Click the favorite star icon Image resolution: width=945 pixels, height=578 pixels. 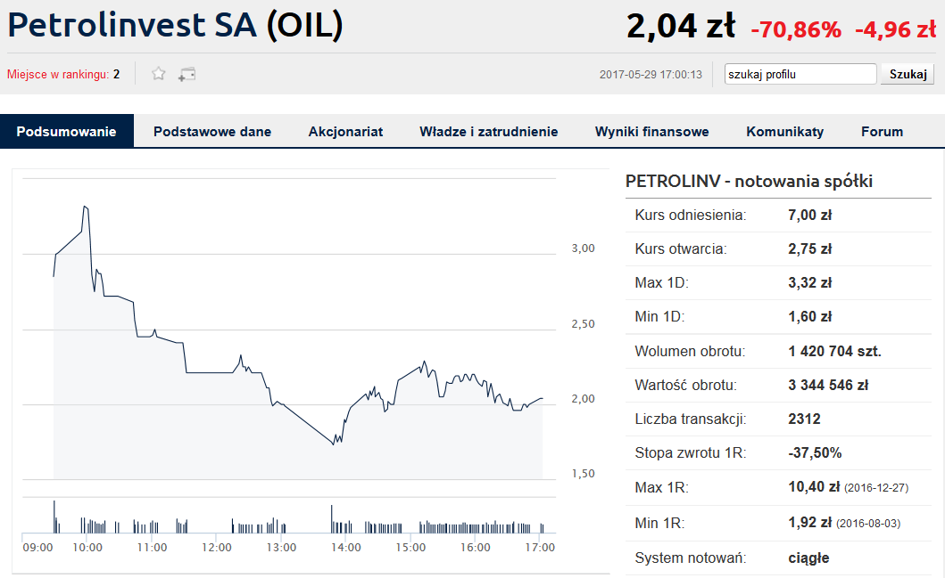tap(159, 74)
